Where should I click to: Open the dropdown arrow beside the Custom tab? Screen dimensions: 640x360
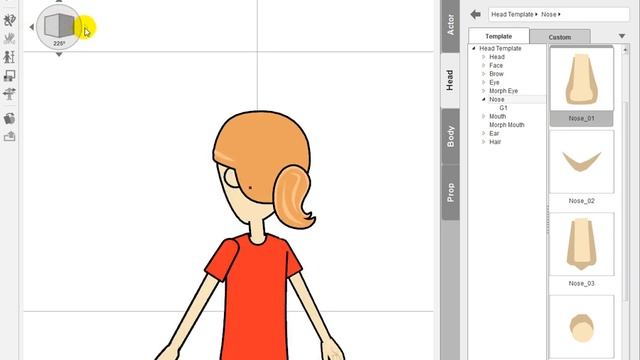(622, 36)
